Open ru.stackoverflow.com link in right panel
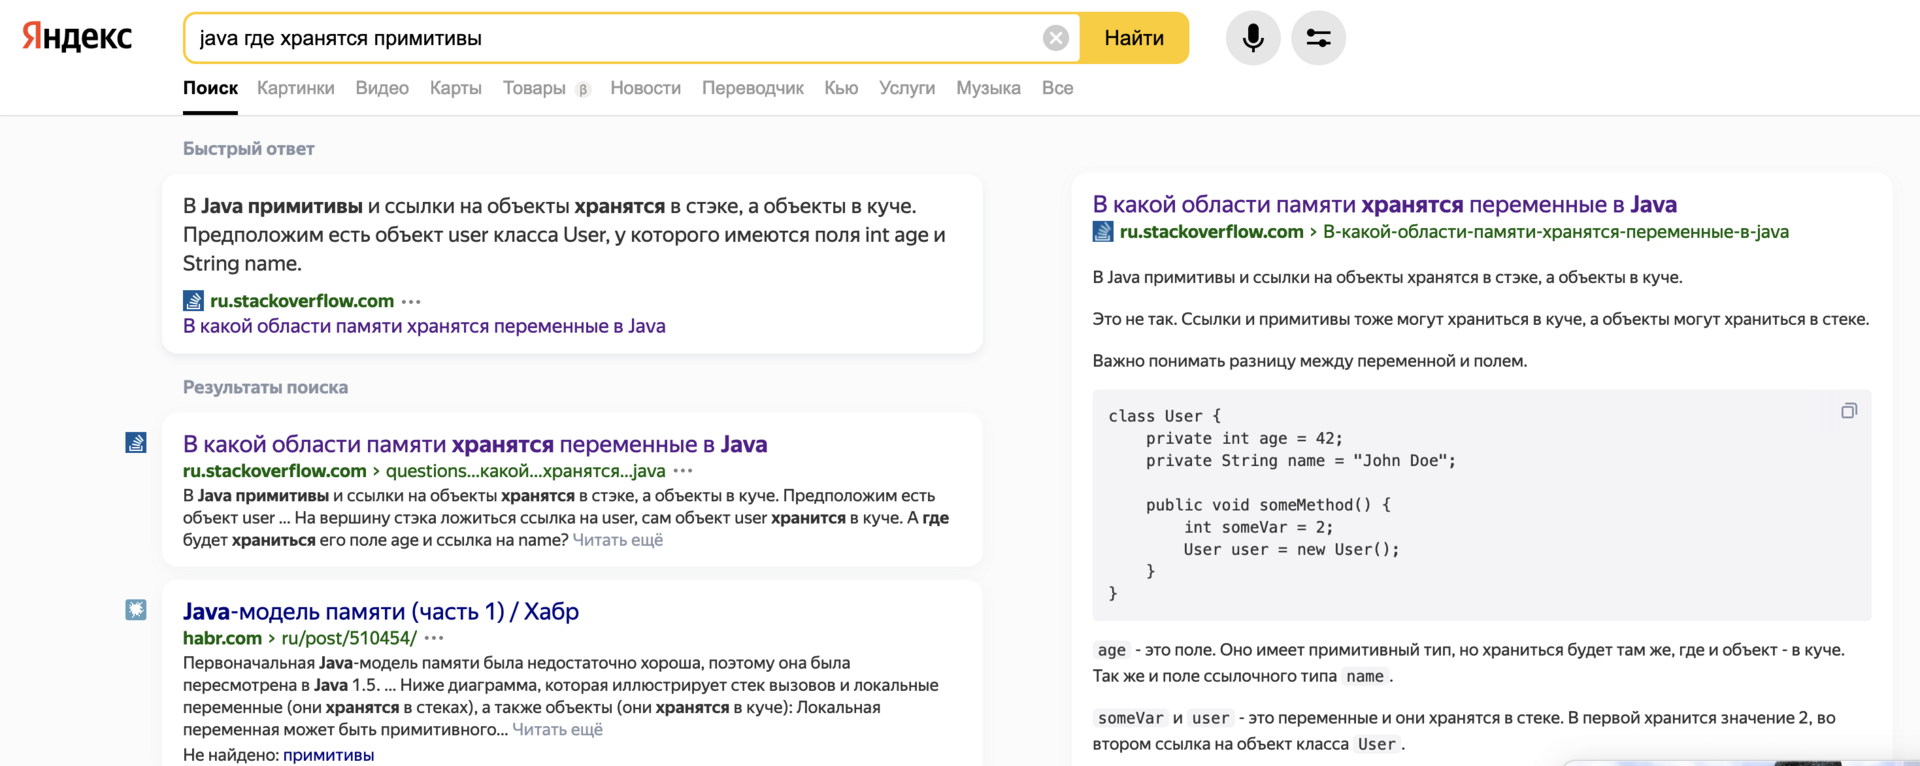The height and width of the screenshot is (766, 1920). point(1212,232)
